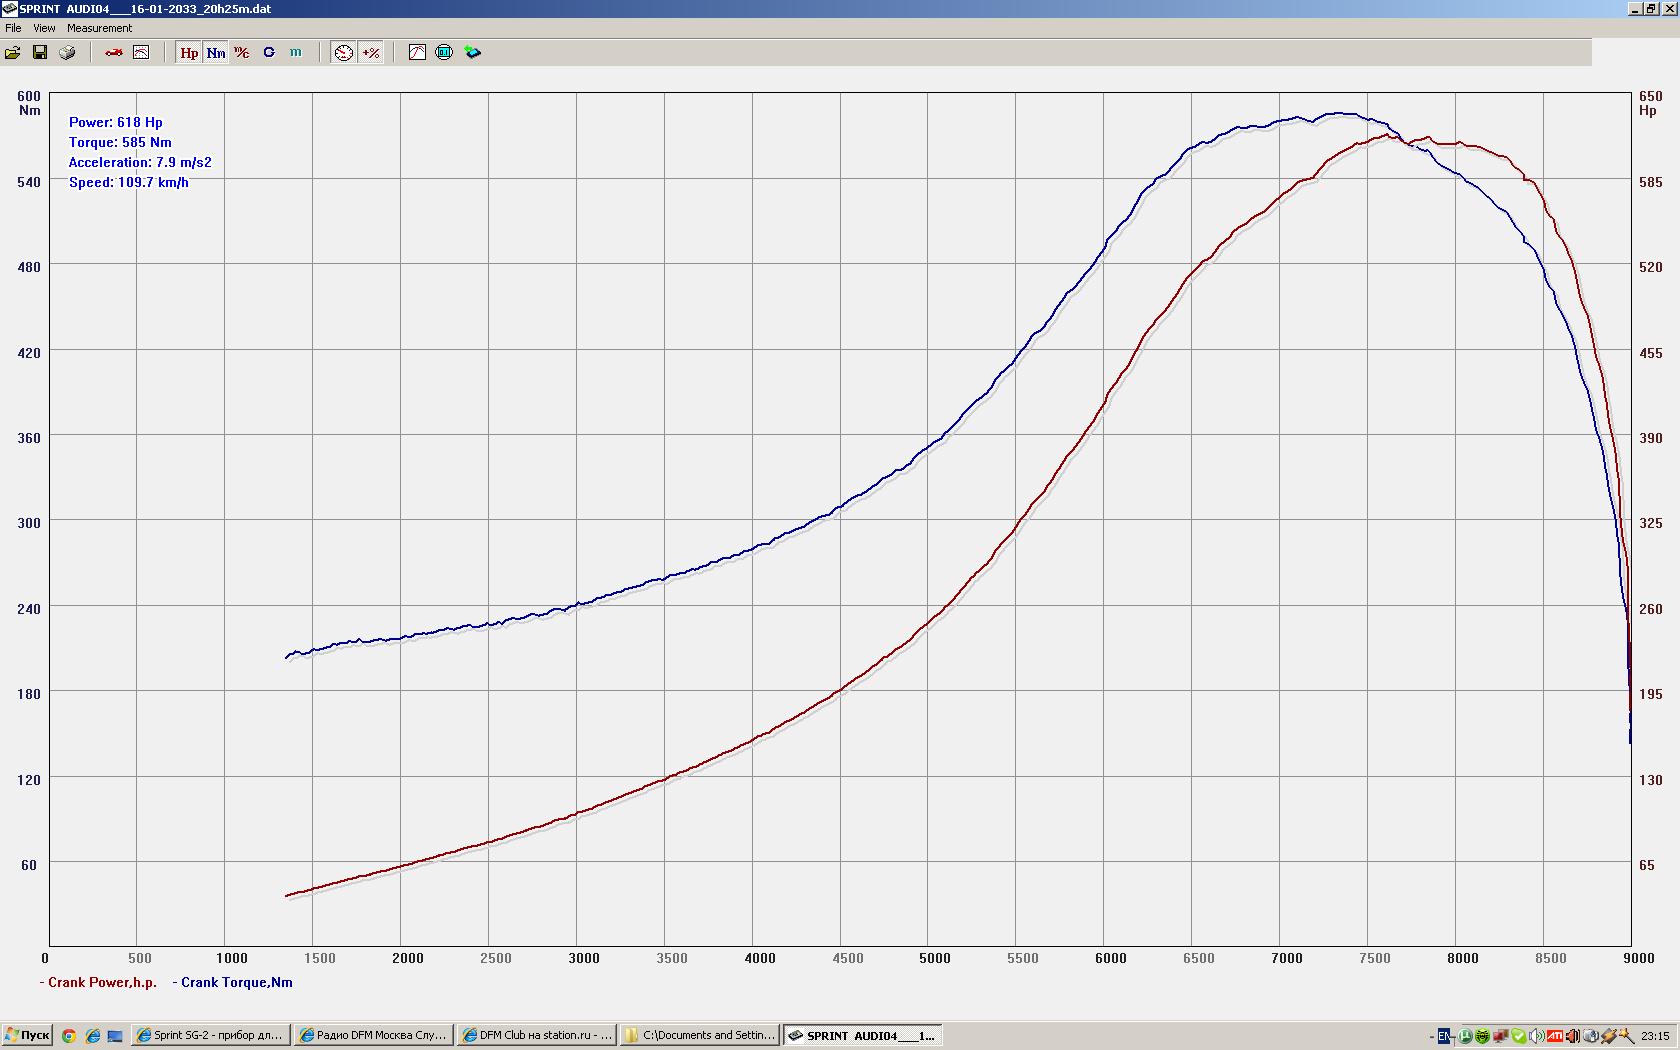Click the red car toolbar icon
Image resolution: width=1680 pixels, height=1050 pixels.
pyautogui.click(x=114, y=52)
